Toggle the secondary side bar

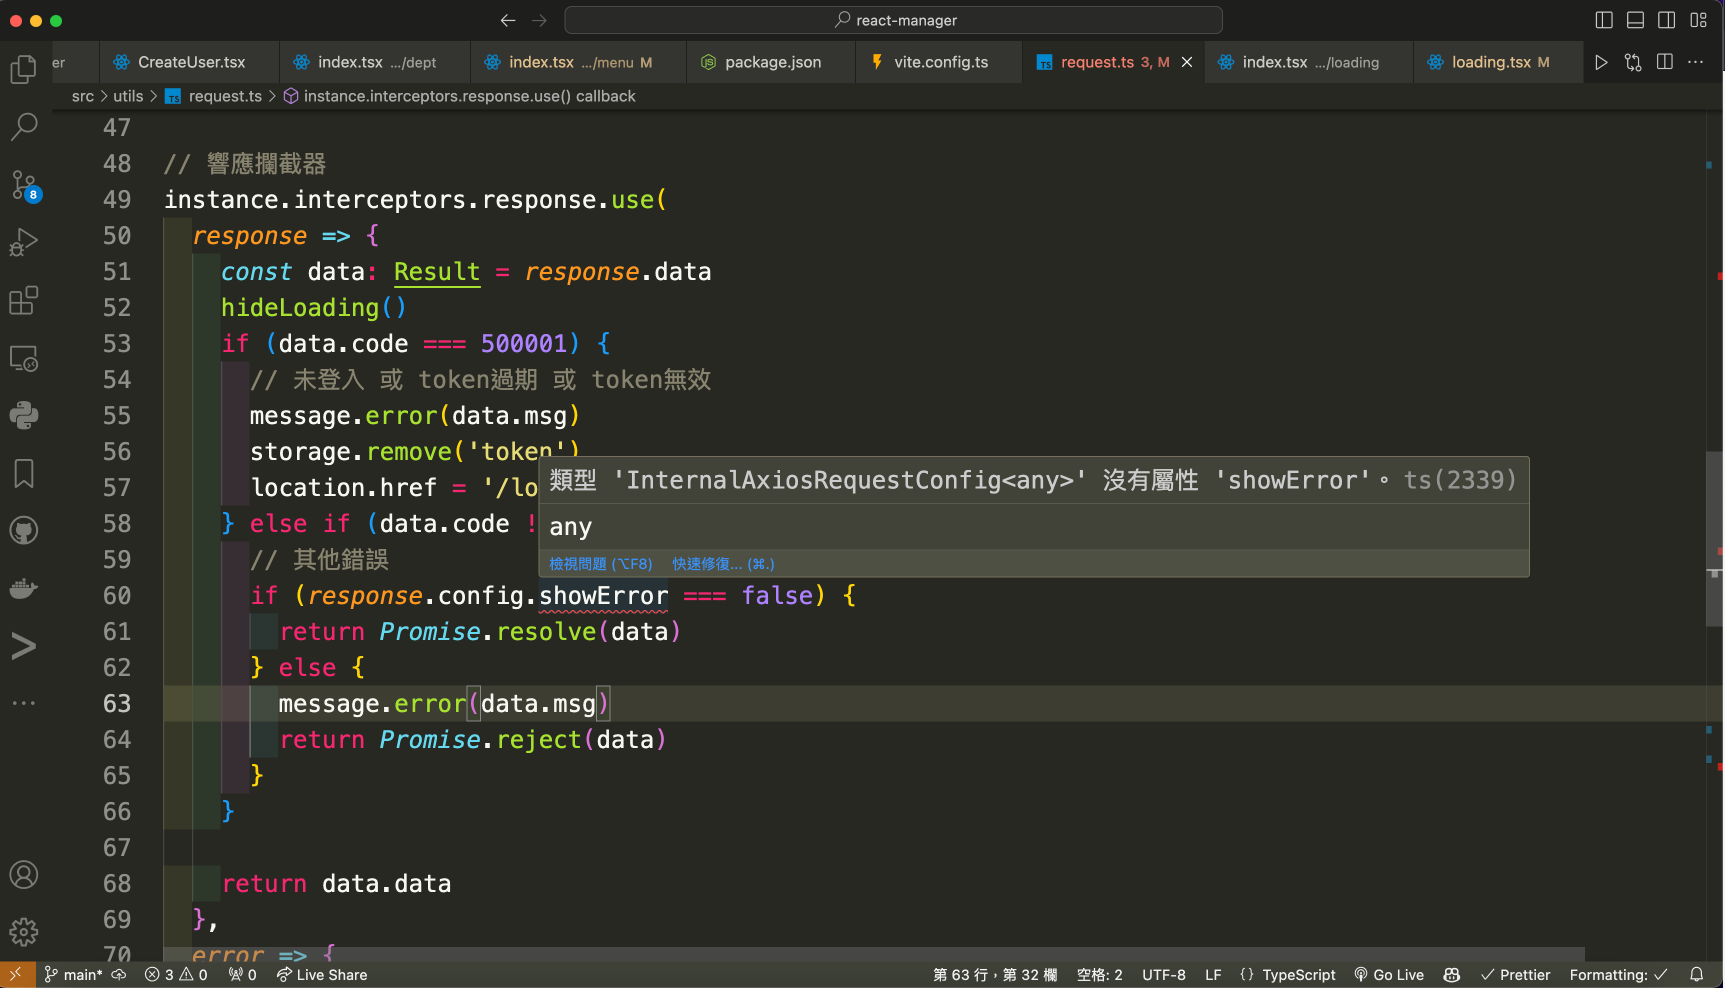(1667, 20)
